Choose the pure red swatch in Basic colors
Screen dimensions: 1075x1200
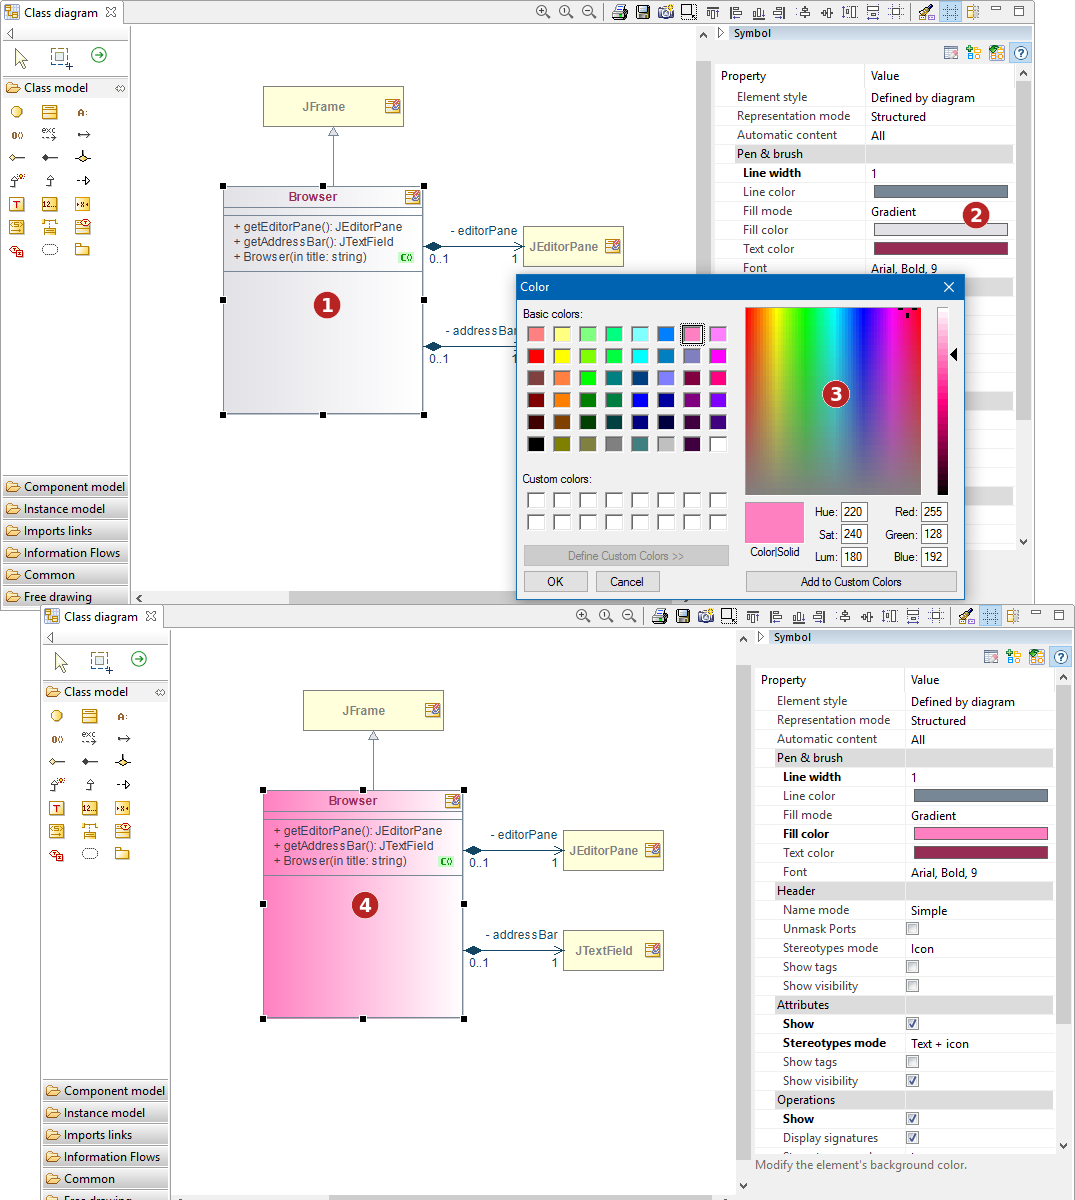(536, 356)
